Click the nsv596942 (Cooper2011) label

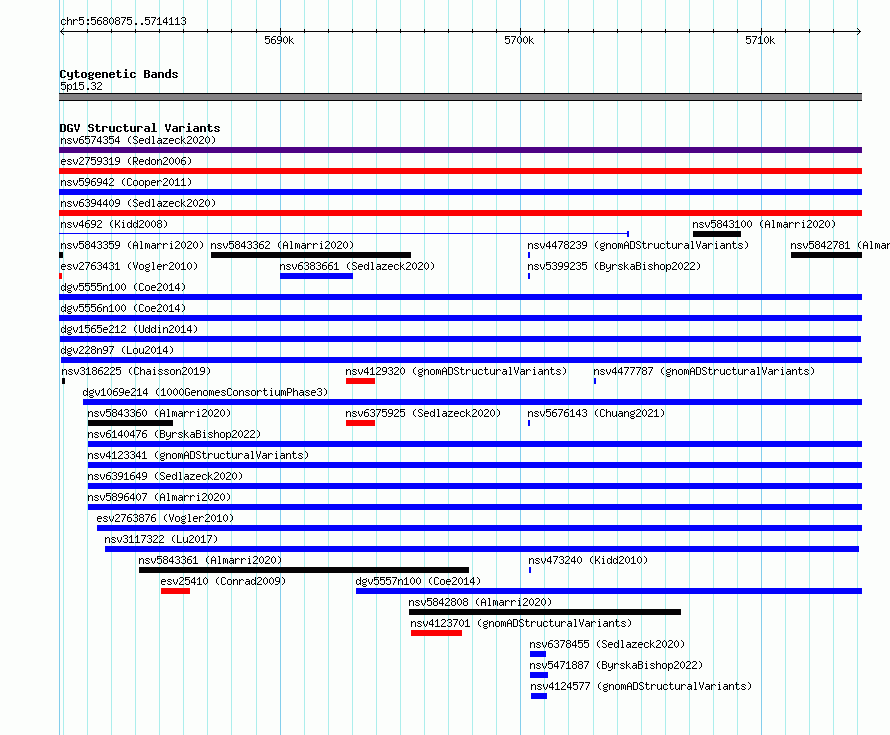coord(126,182)
